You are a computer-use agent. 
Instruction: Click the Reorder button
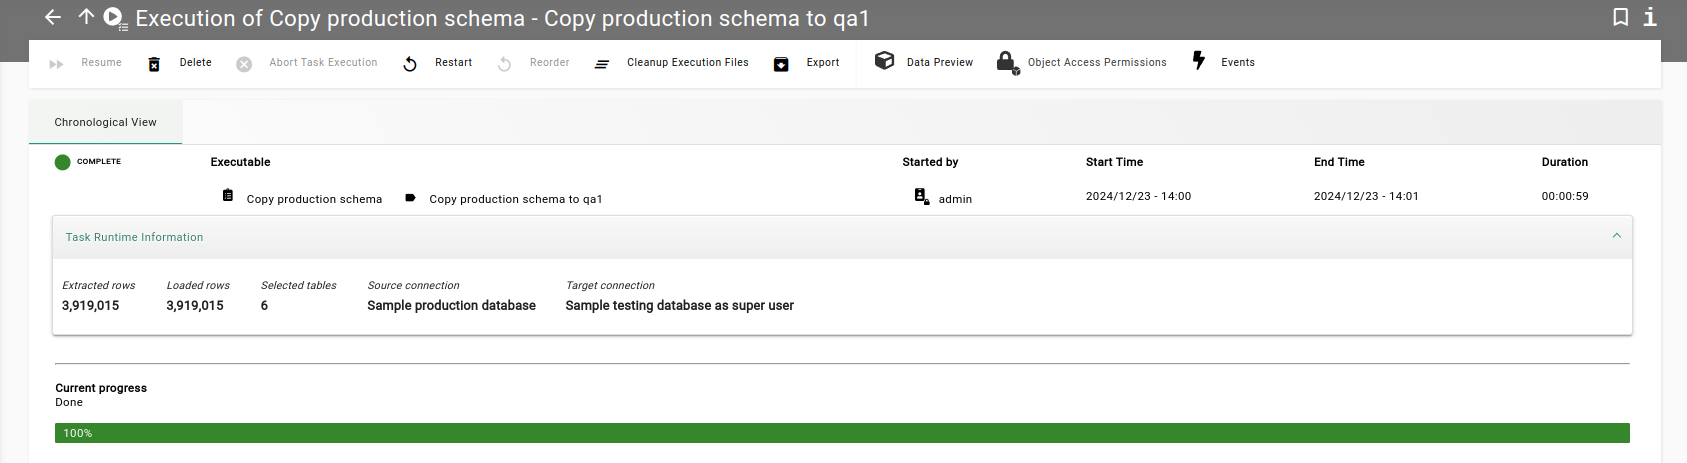pos(535,63)
